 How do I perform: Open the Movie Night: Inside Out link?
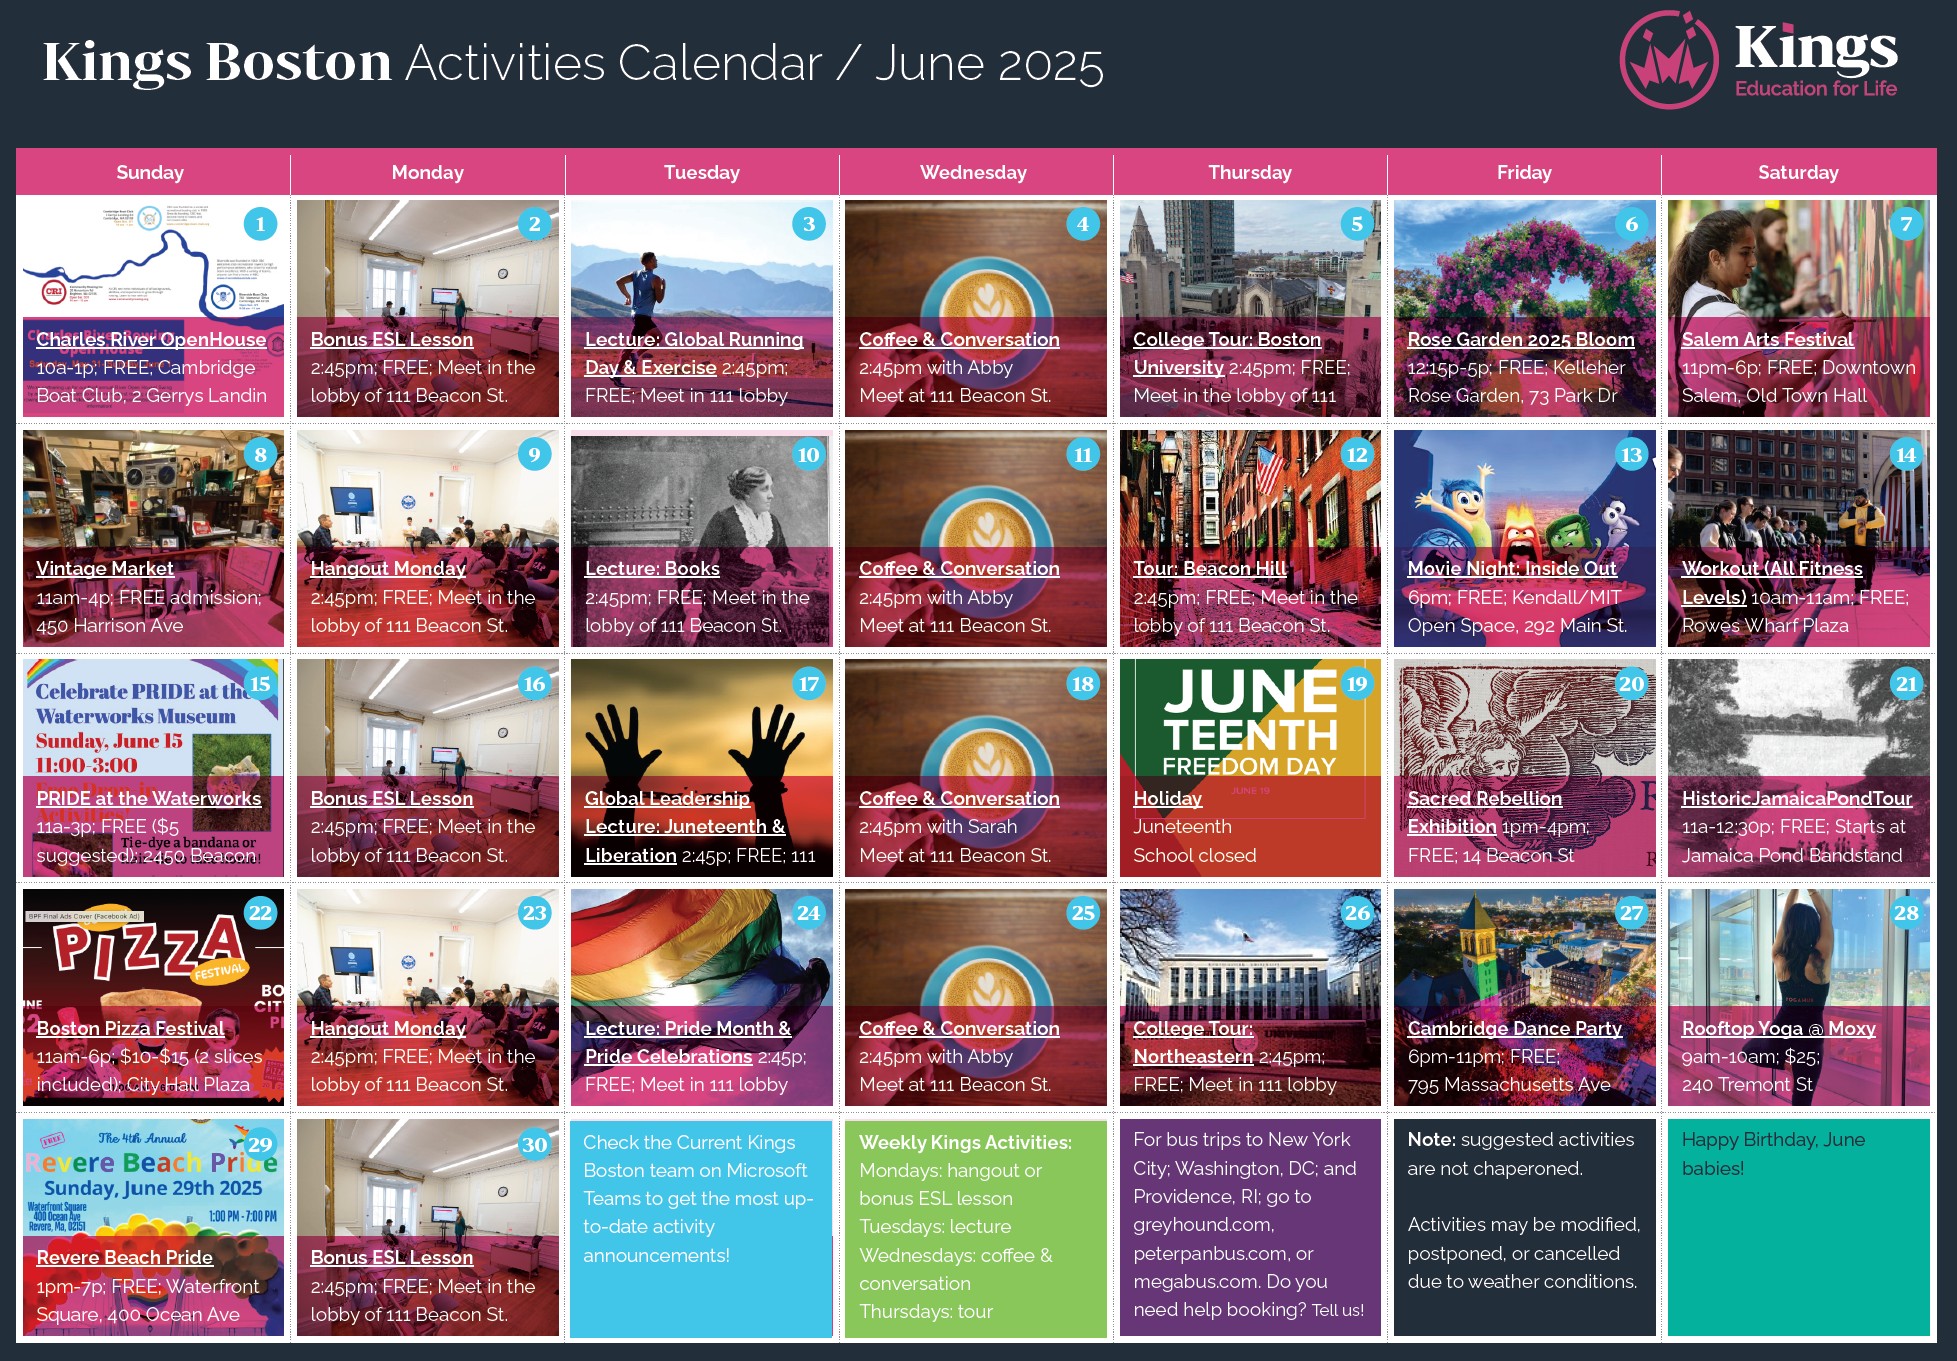click(x=1512, y=568)
